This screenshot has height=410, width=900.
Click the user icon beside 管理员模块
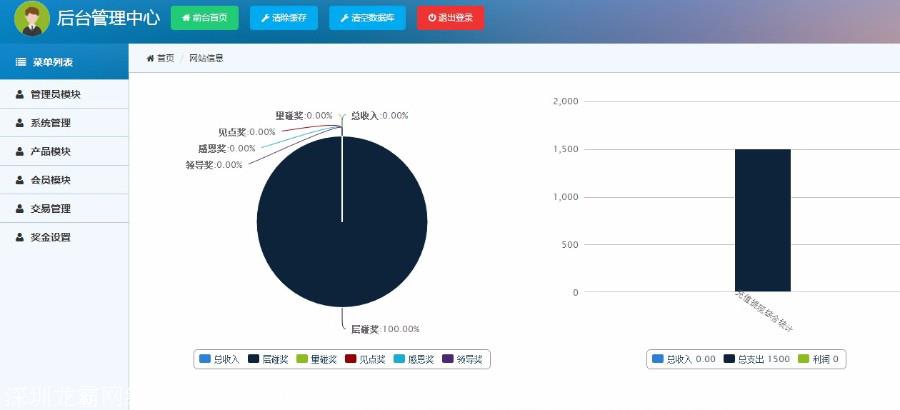(20, 94)
